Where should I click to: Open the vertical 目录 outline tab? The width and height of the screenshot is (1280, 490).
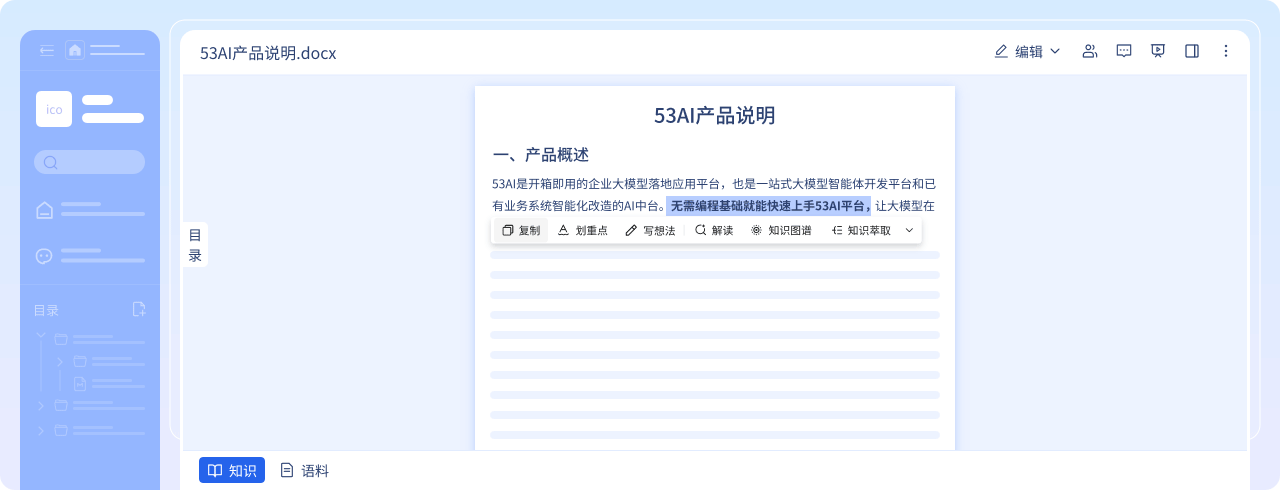195,245
